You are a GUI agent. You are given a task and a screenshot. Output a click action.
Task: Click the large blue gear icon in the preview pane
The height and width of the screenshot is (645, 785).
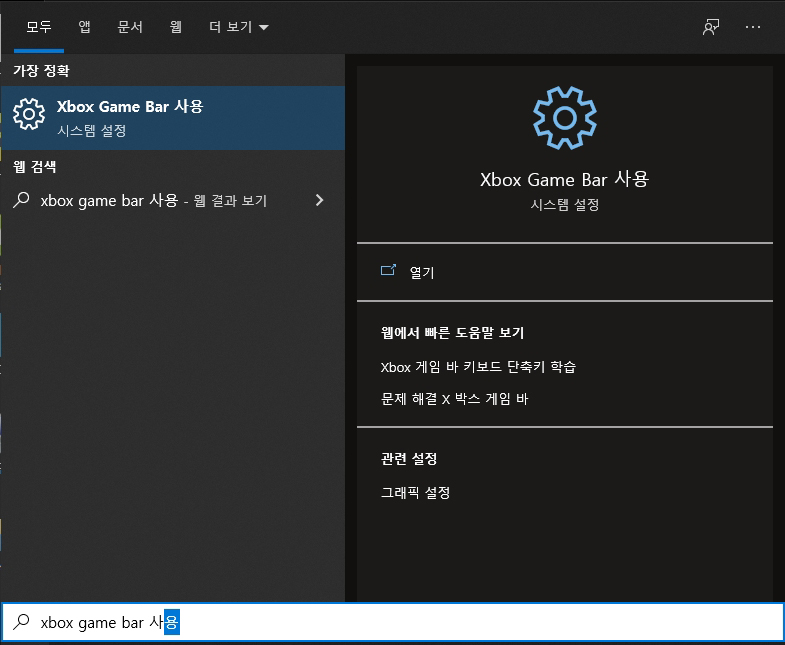click(x=565, y=118)
